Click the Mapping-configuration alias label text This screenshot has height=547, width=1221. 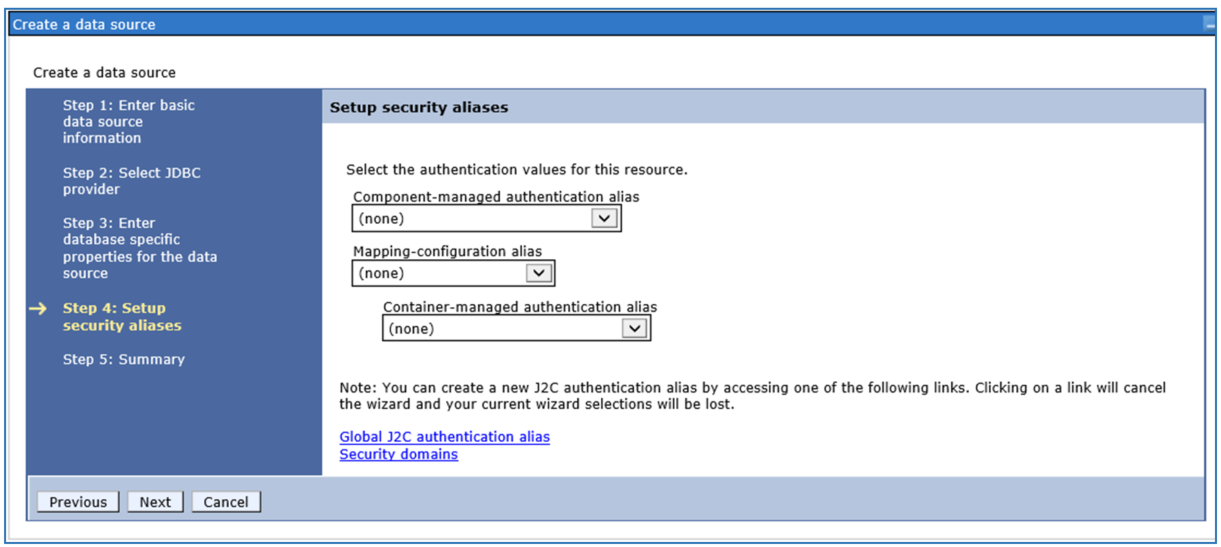tap(447, 252)
